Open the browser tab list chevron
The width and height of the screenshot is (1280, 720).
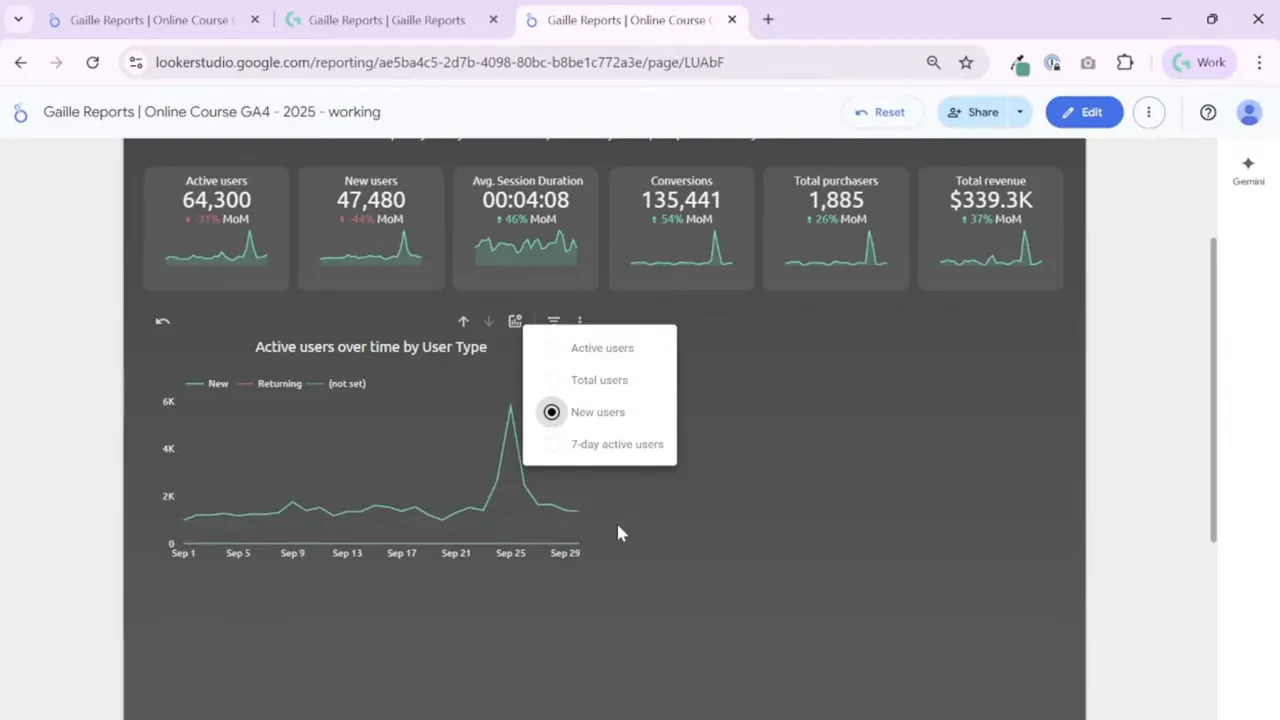coord(18,19)
